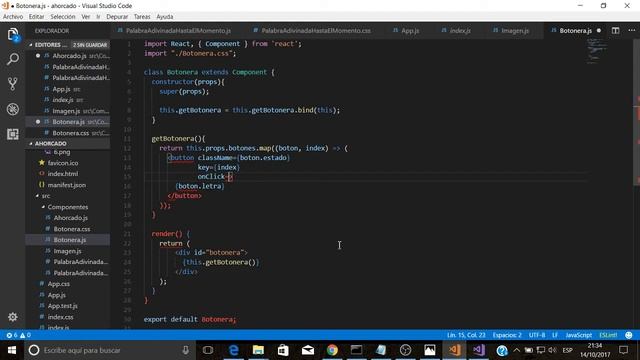Open the Ver menu
Viewport: 640px width, 360px height.
[86, 17]
